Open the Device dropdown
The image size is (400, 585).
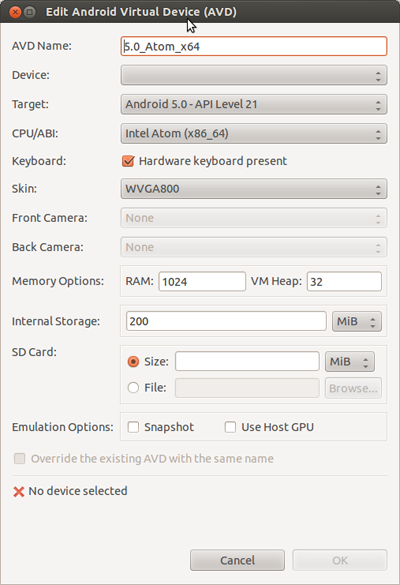click(254, 75)
